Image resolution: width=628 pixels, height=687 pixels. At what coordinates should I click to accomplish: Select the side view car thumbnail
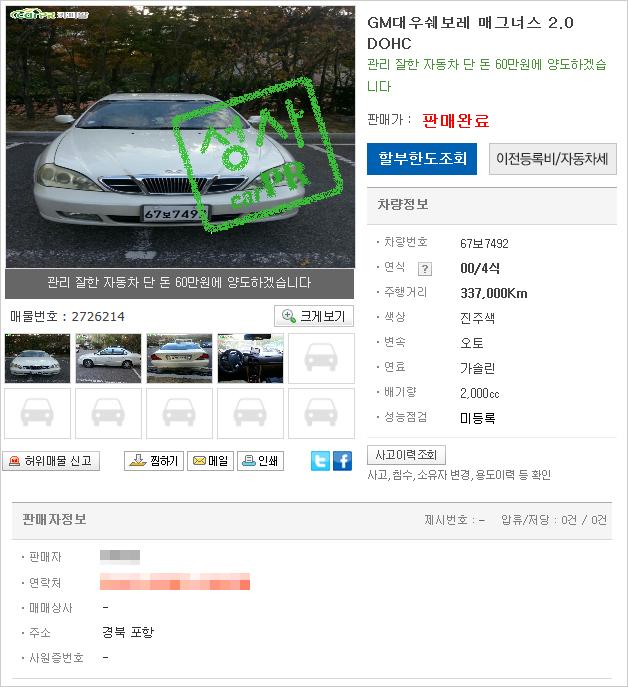coord(108,358)
